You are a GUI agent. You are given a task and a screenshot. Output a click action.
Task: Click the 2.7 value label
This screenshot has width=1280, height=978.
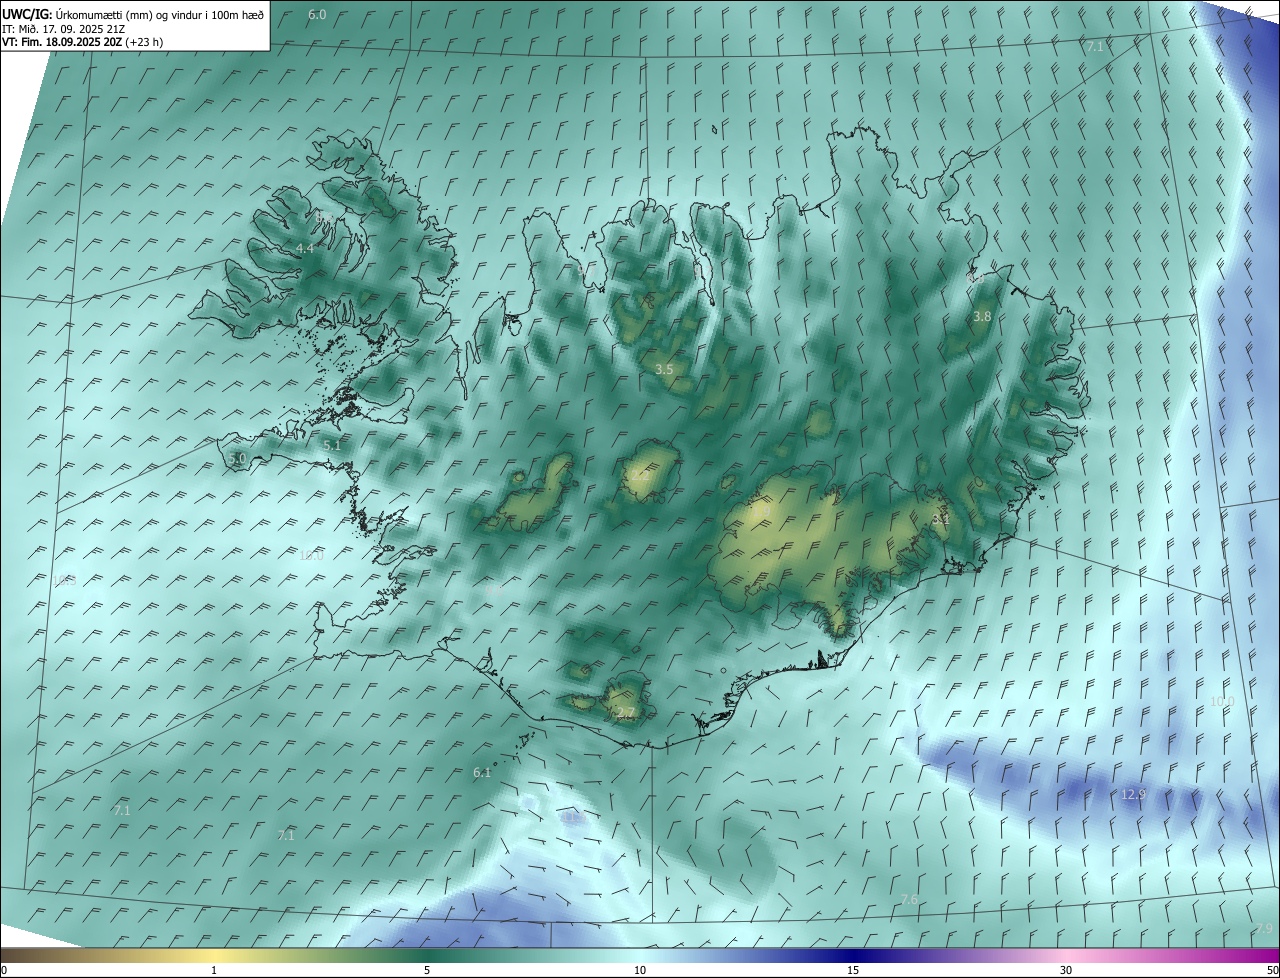tap(626, 713)
